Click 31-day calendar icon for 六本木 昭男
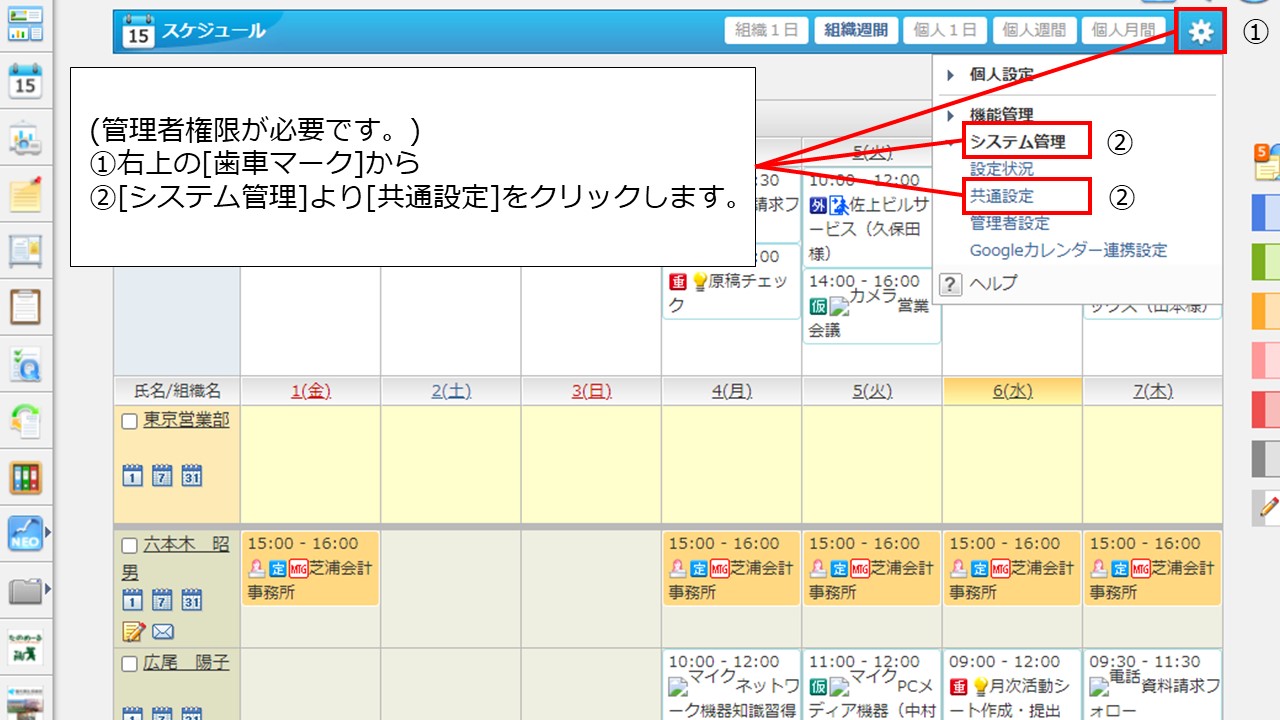This screenshot has width=1280, height=720. tap(192, 600)
